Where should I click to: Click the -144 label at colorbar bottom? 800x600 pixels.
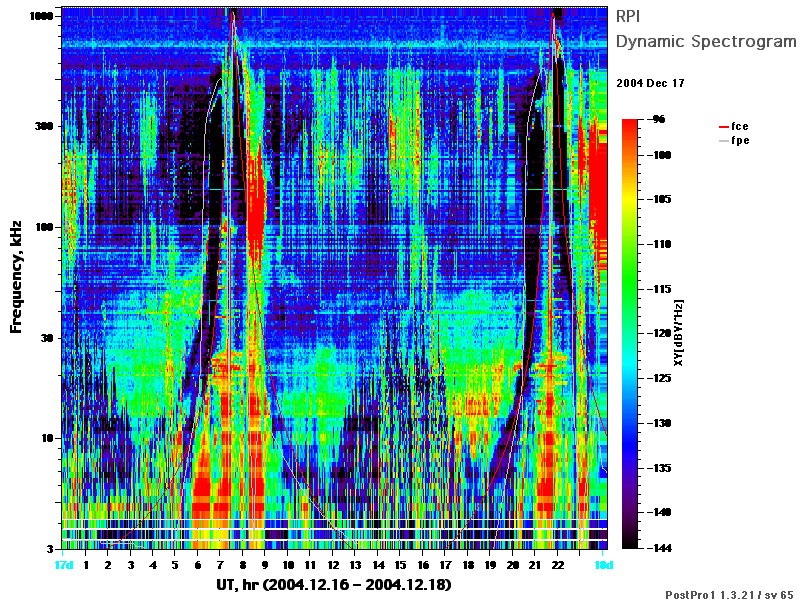tap(660, 548)
